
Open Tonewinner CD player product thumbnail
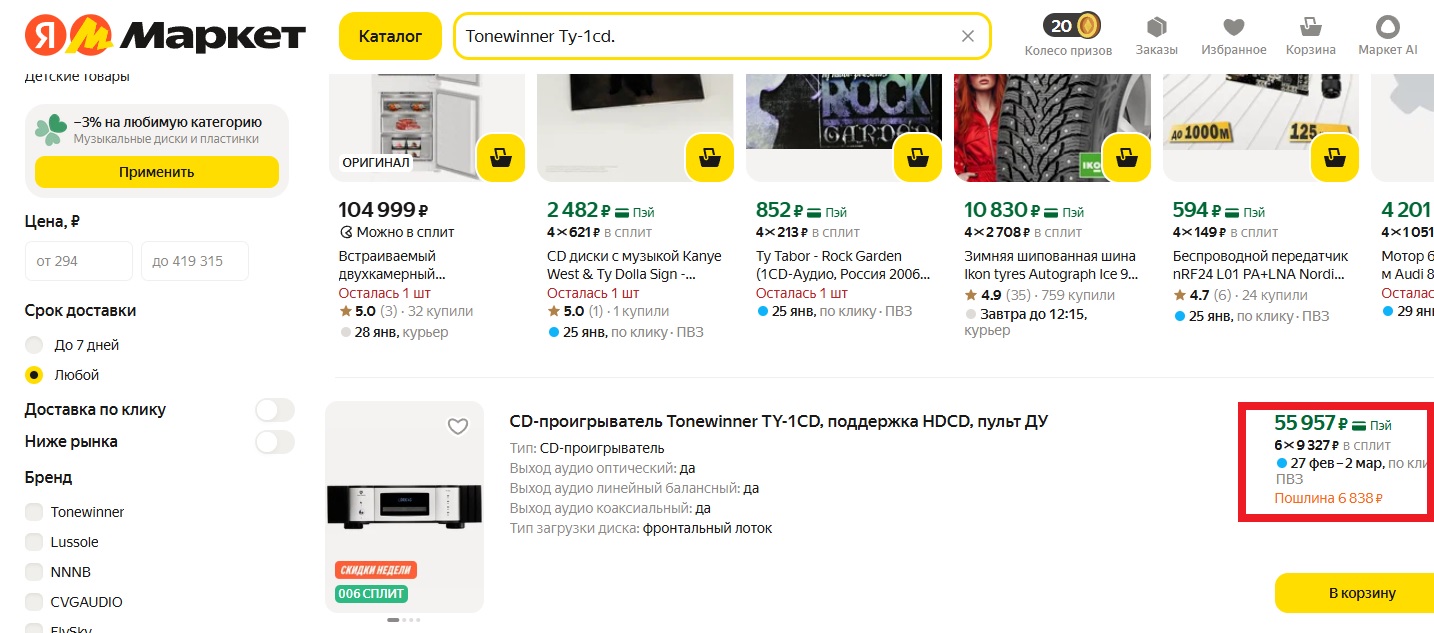(404, 507)
